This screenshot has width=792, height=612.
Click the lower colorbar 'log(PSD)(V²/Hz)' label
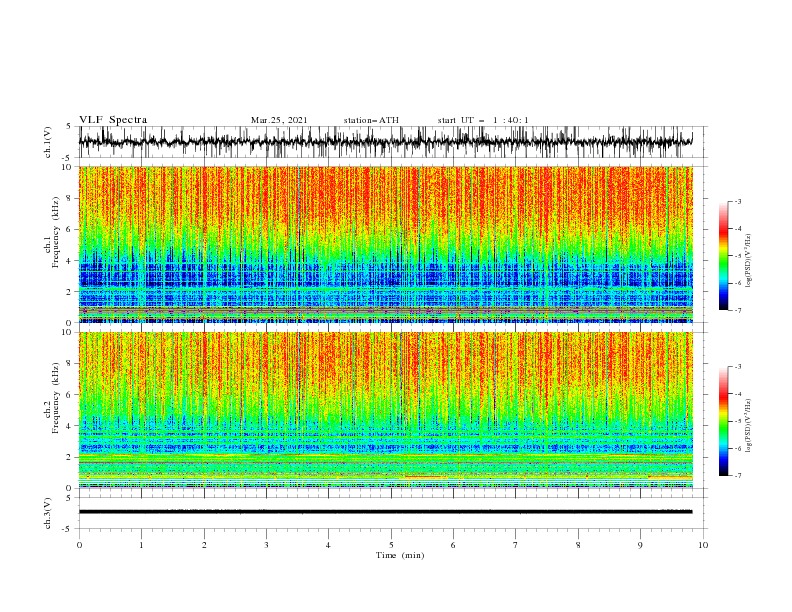tap(749, 426)
